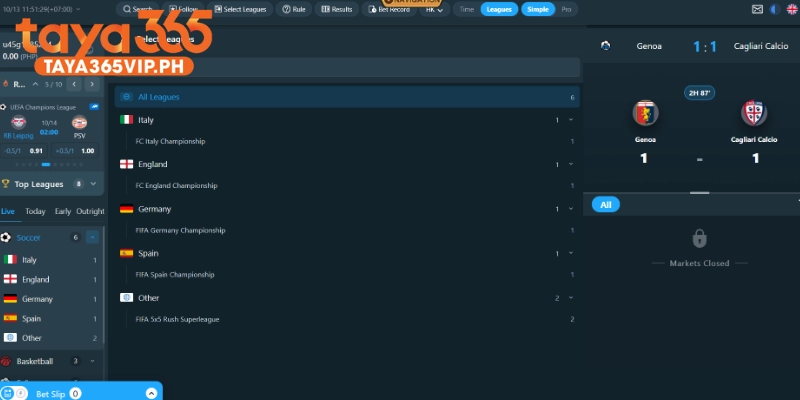Click the fire icon in the recommended panel
Viewport: 800px width, 400px height.
click(6, 84)
